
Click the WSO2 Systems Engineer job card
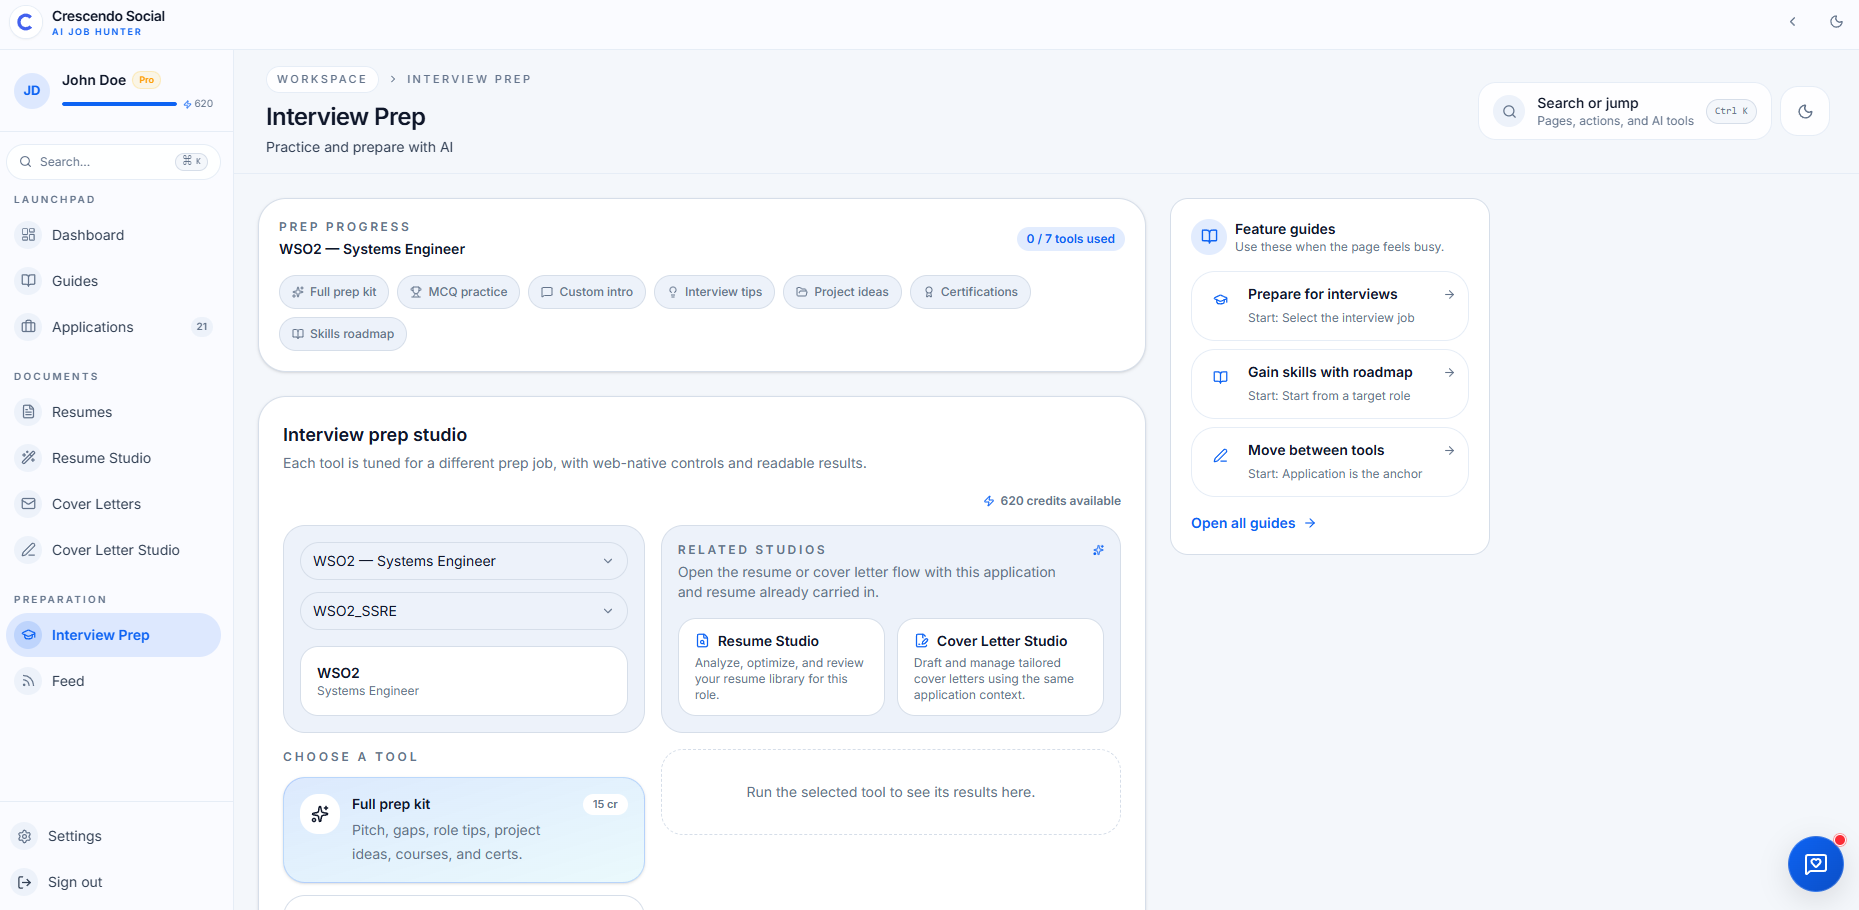[x=464, y=681]
